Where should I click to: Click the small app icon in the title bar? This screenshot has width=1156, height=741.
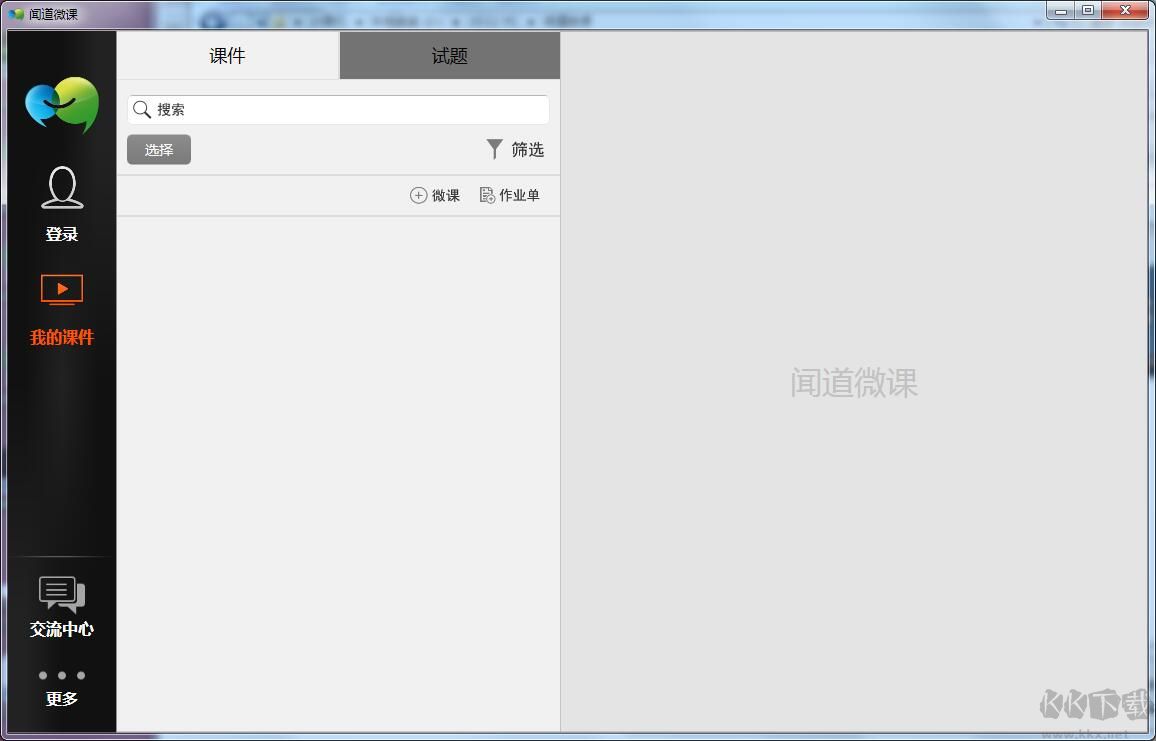click(16, 14)
